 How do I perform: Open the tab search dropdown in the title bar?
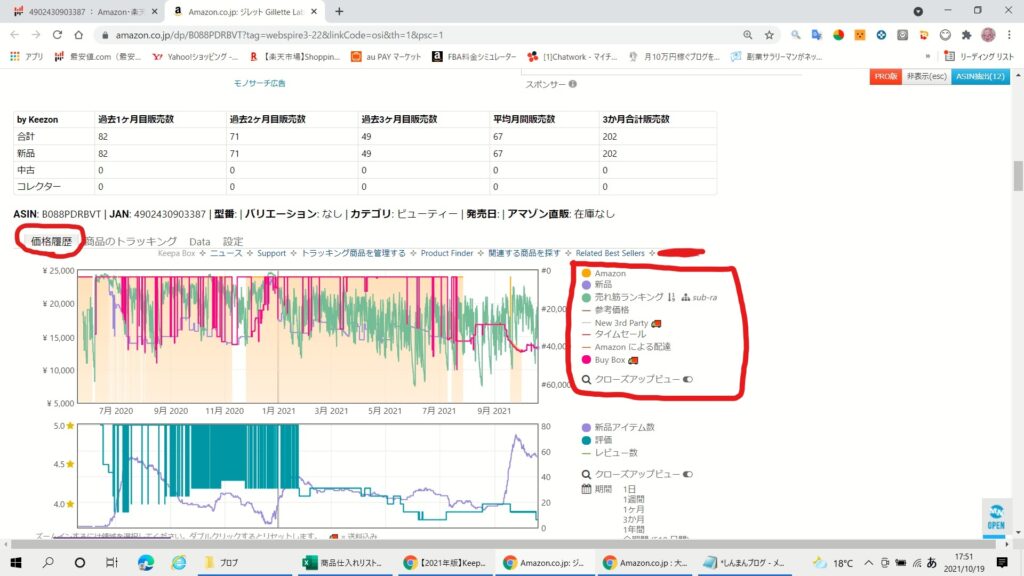coord(918,11)
